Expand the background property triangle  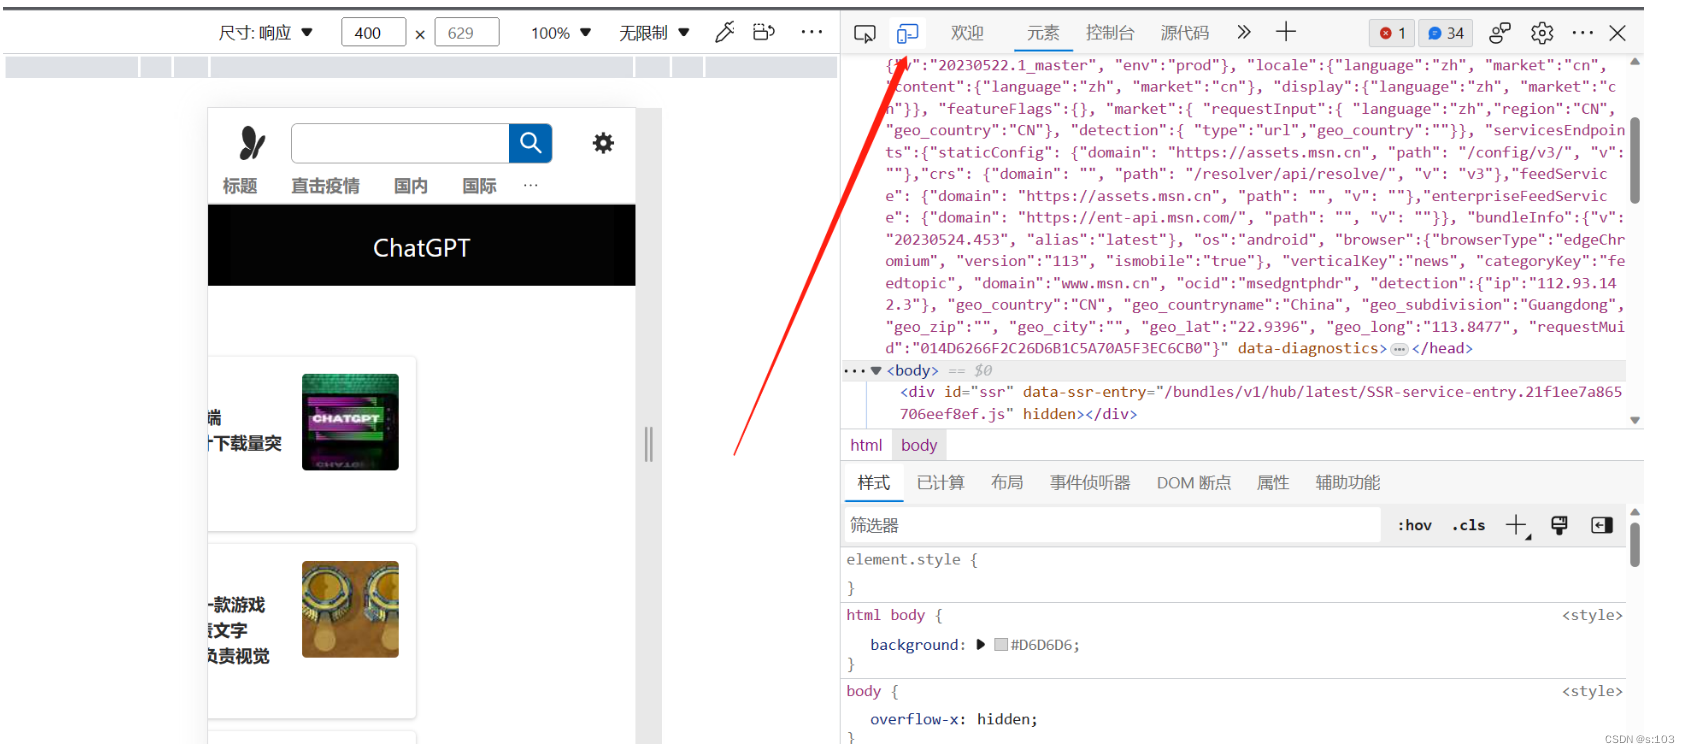coord(980,645)
